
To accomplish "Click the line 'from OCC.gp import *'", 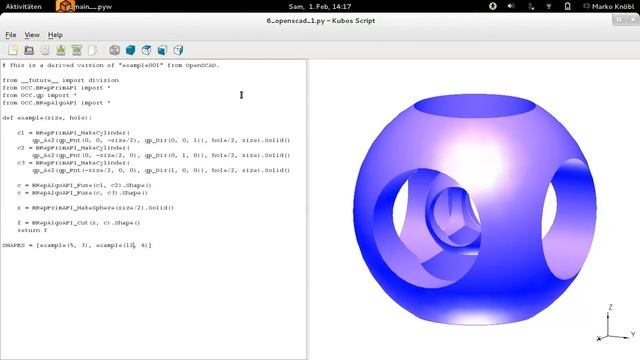I will (39, 96).
